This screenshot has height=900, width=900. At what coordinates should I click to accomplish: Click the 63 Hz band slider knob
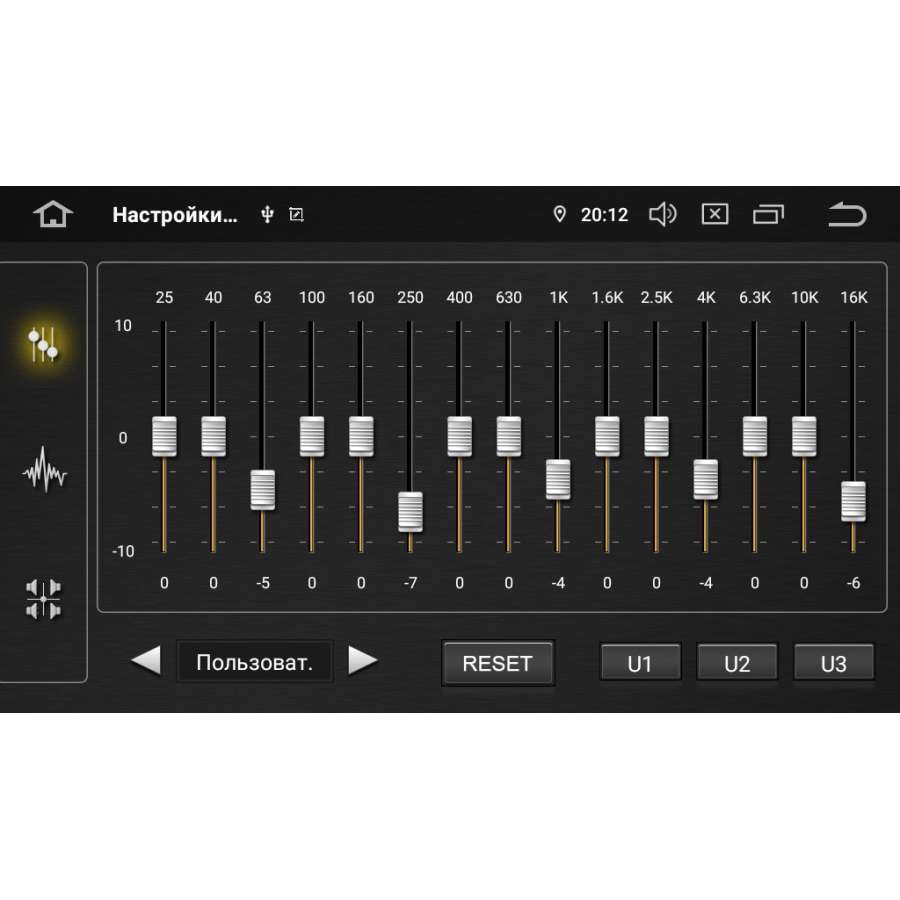pyautogui.click(x=263, y=490)
